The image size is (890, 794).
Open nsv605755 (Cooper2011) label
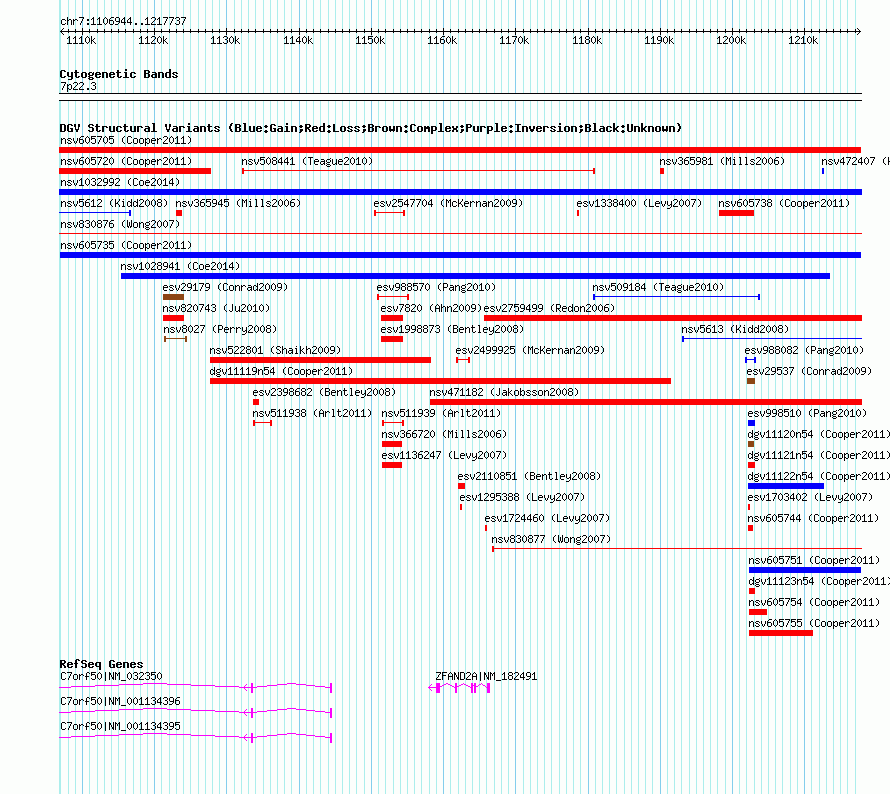pyautogui.click(x=814, y=623)
